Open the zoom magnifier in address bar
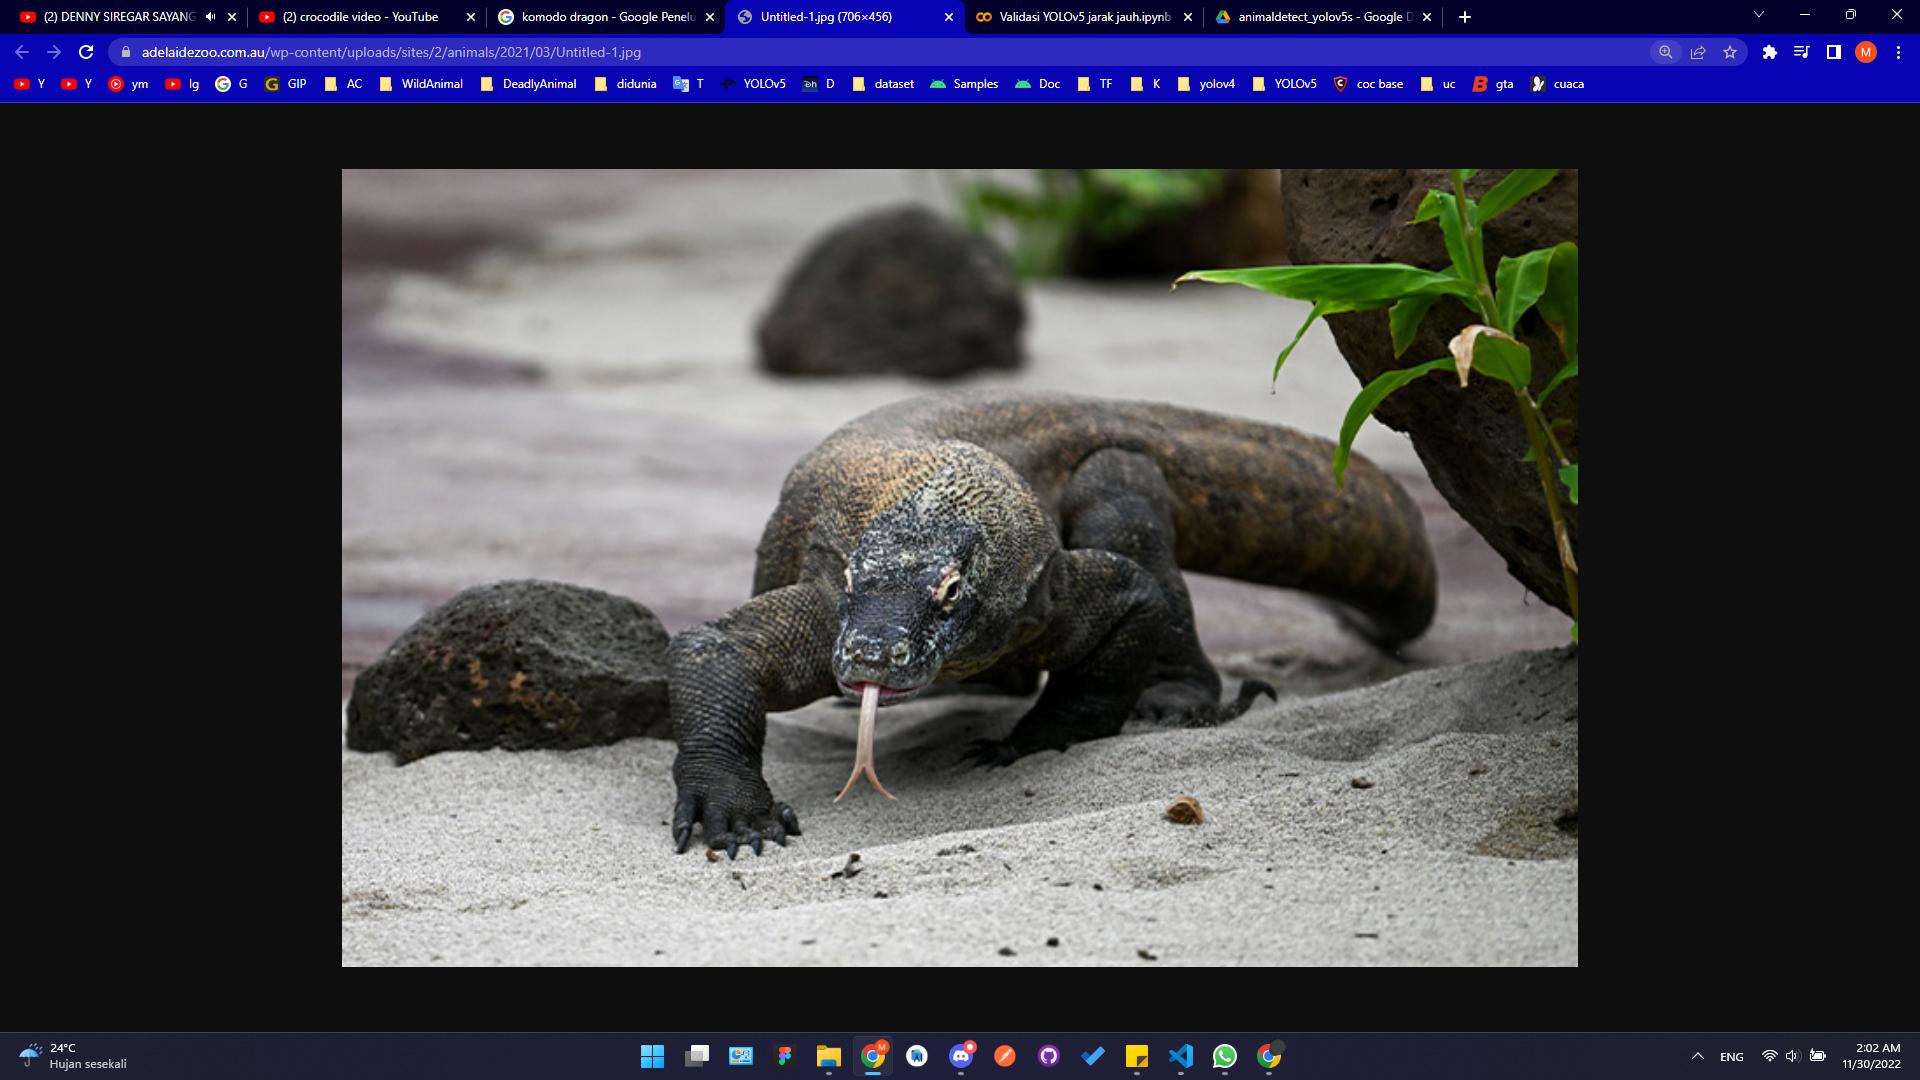 [1665, 52]
